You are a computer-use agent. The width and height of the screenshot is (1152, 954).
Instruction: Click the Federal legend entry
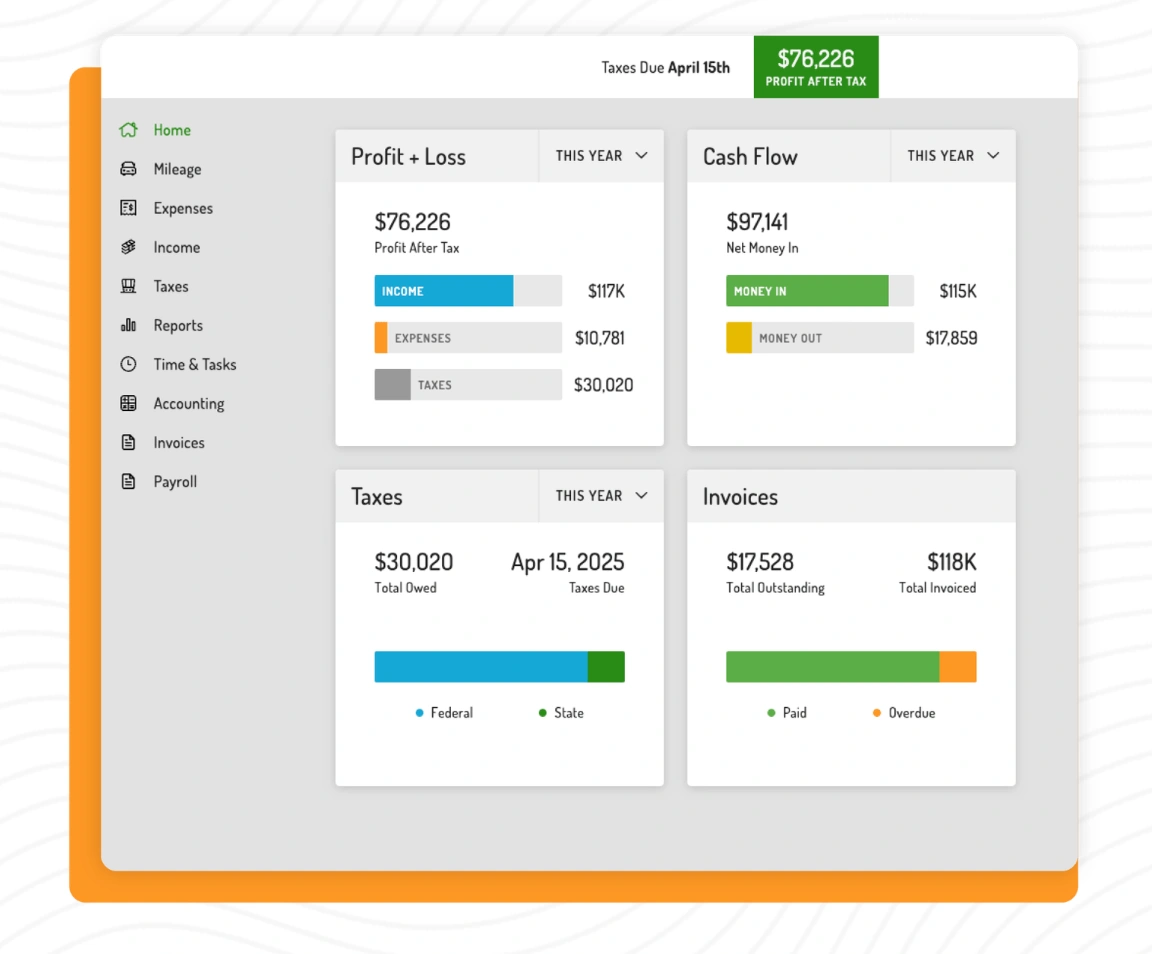444,713
